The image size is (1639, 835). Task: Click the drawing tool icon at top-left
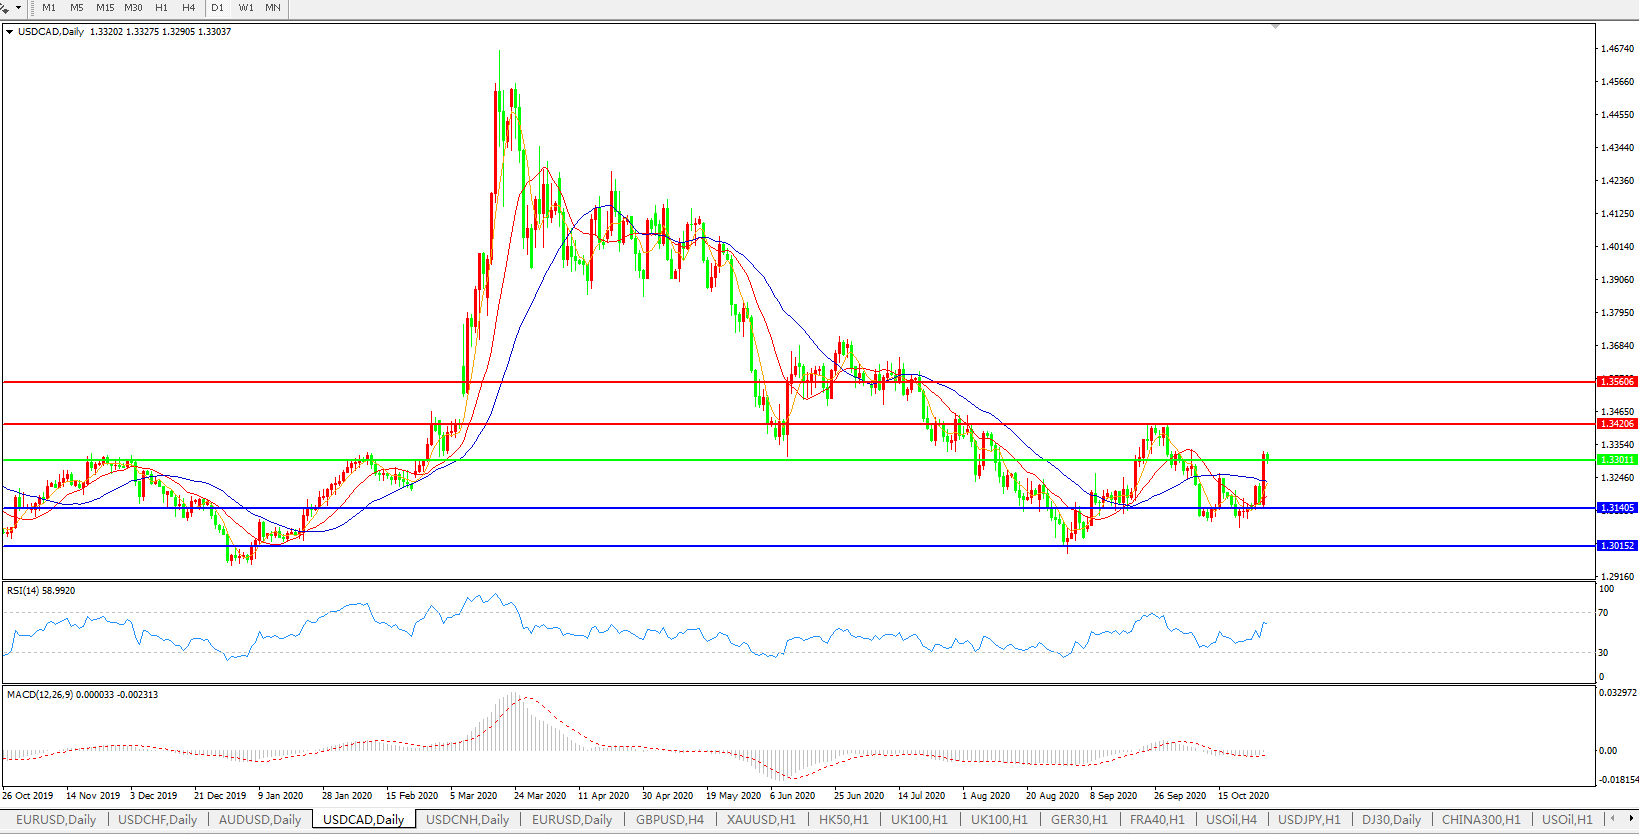coord(5,8)
